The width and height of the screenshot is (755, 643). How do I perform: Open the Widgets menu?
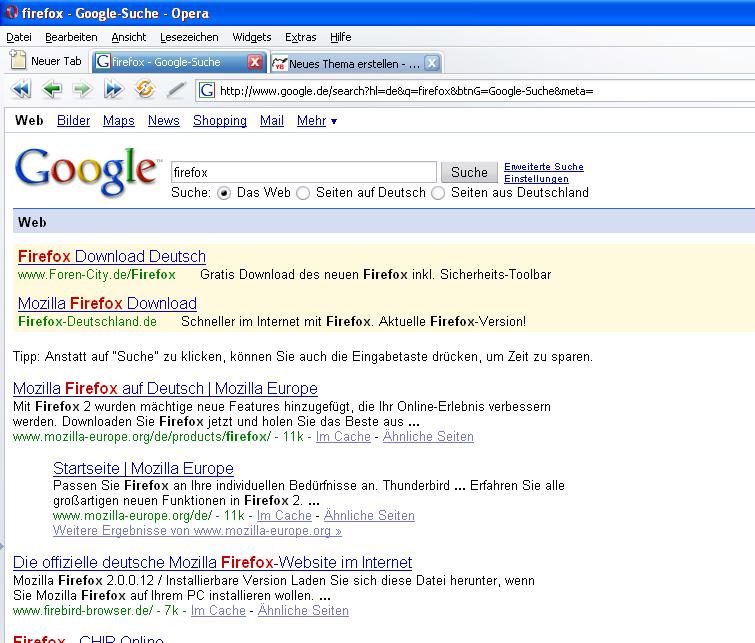coord(252,37)
